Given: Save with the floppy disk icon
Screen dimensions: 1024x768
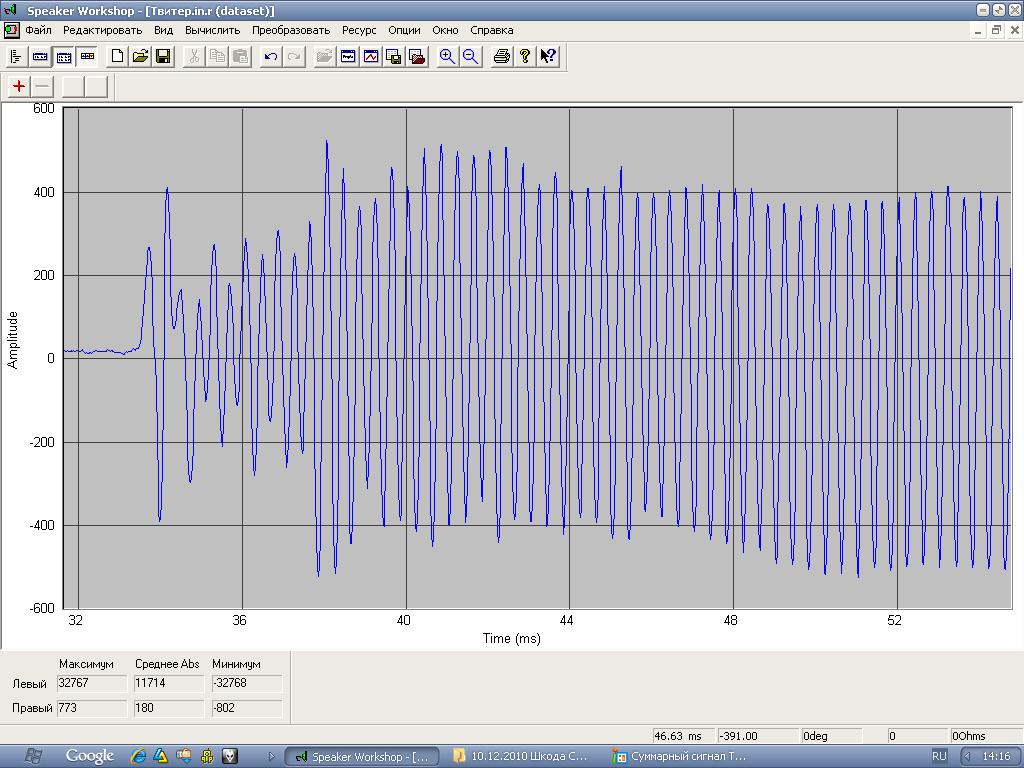Looking at the screenshot, I should (x=162, y=56).
